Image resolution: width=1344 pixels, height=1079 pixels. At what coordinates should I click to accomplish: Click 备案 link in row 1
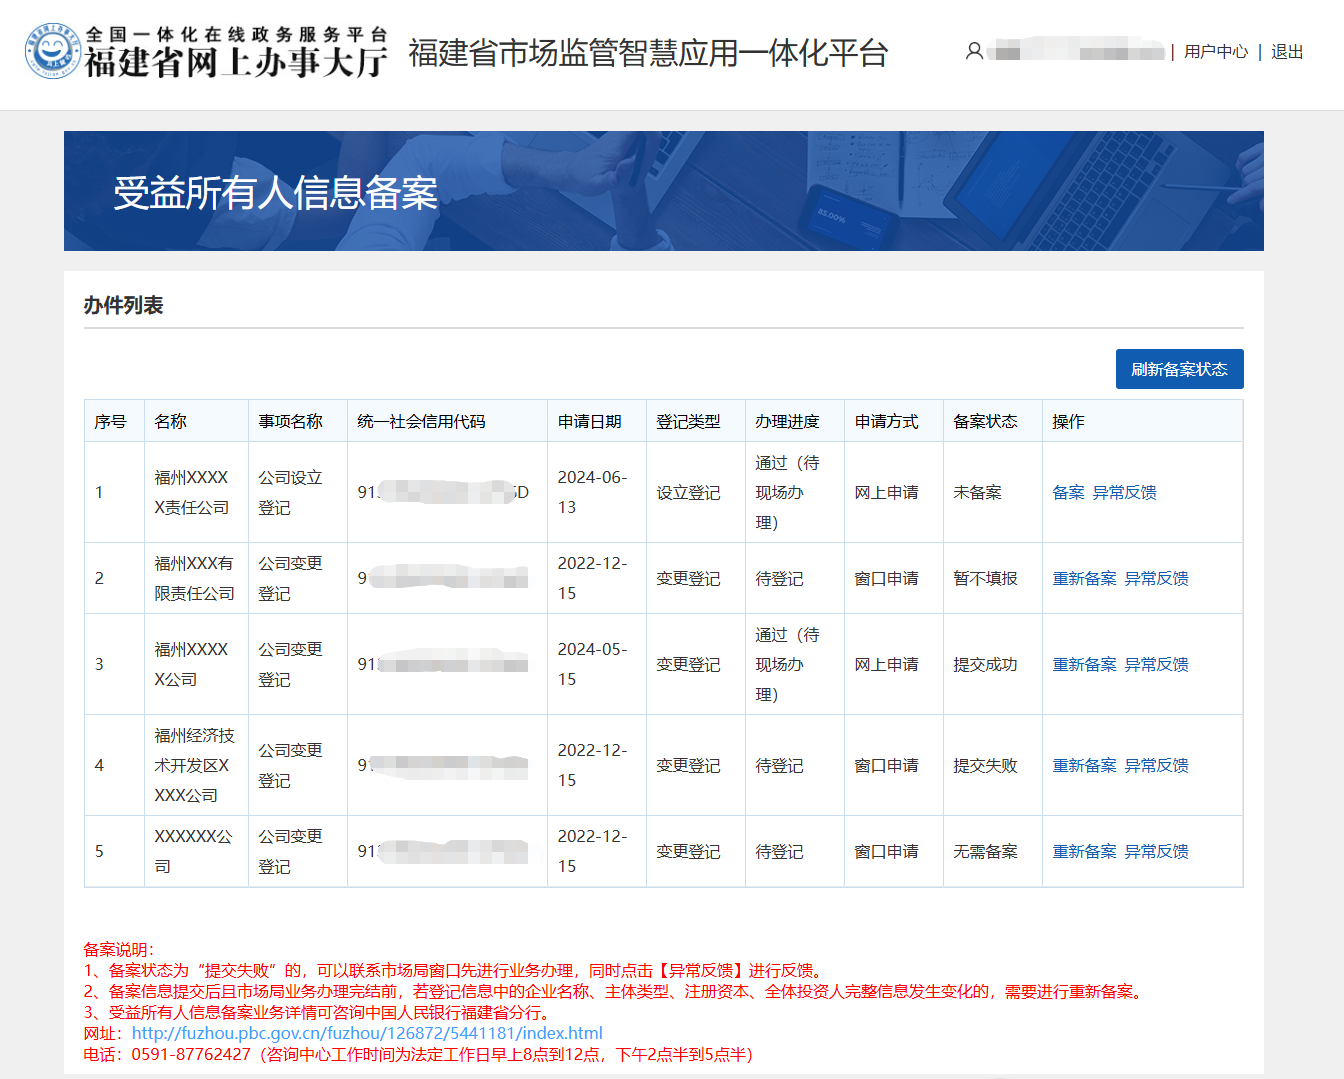(1067, 492)
